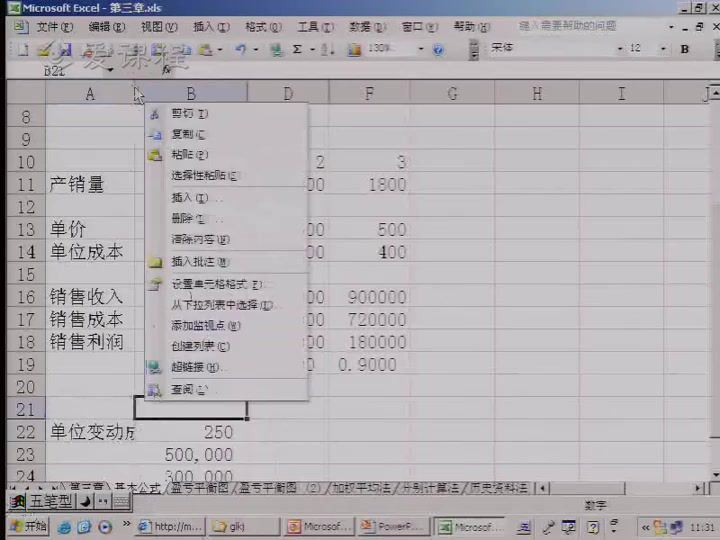
Task: Choose 查阅 from the context menu
Action: click(227, 389)
